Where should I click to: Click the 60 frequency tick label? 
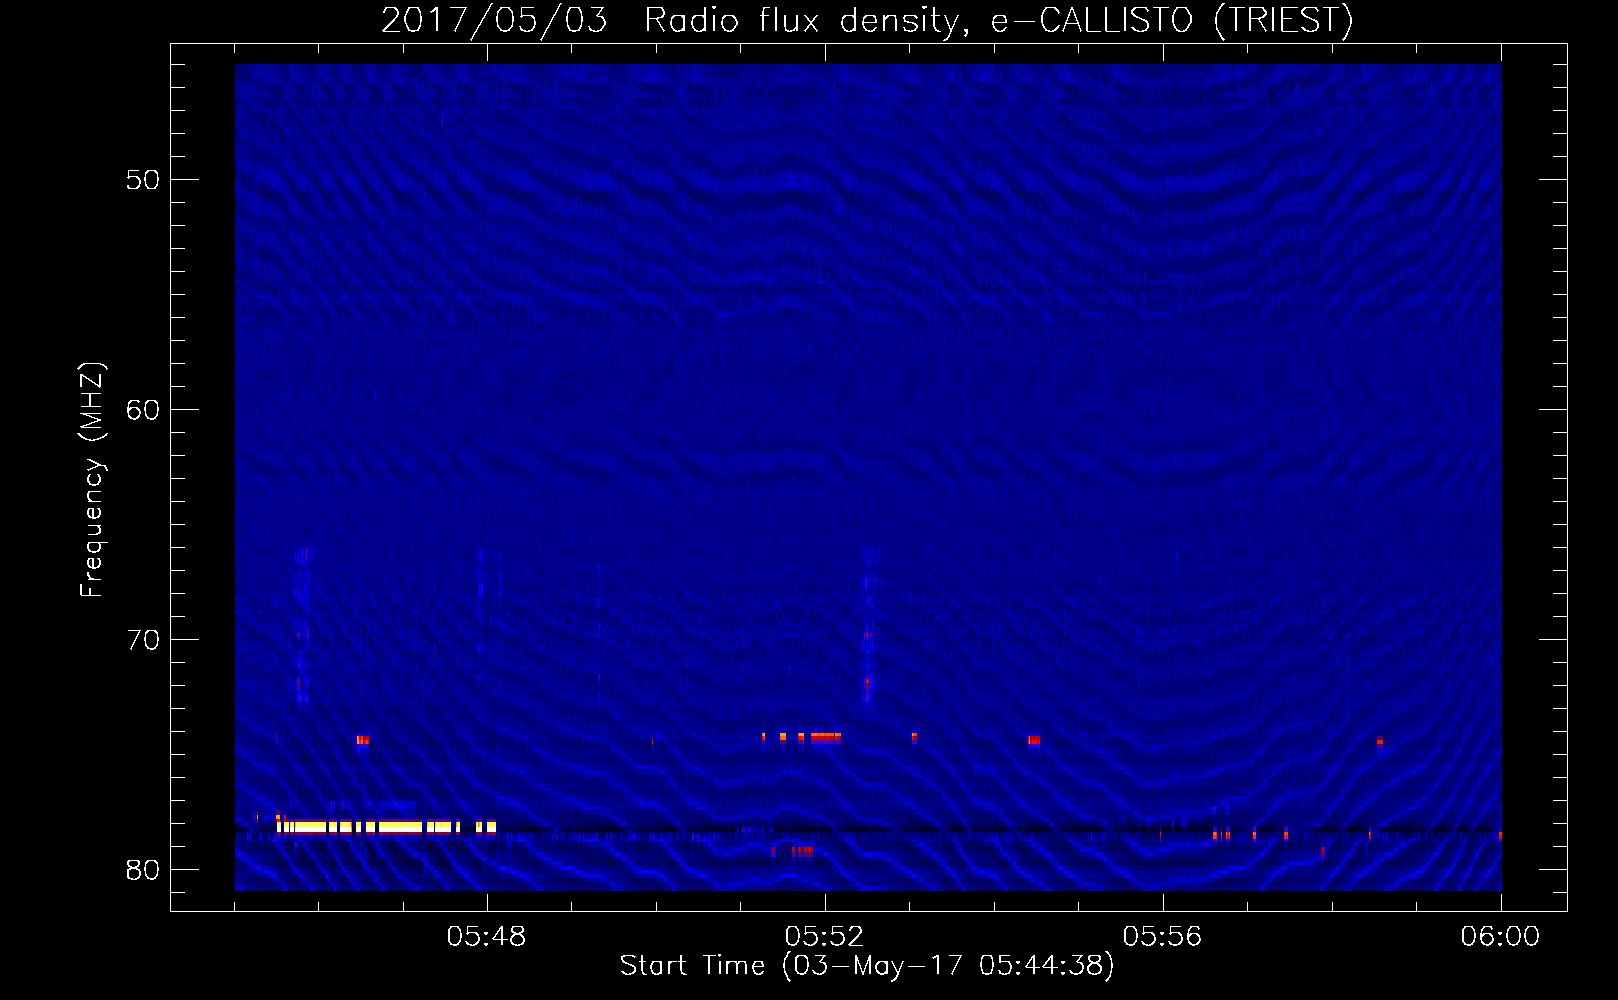click(143, 410)
